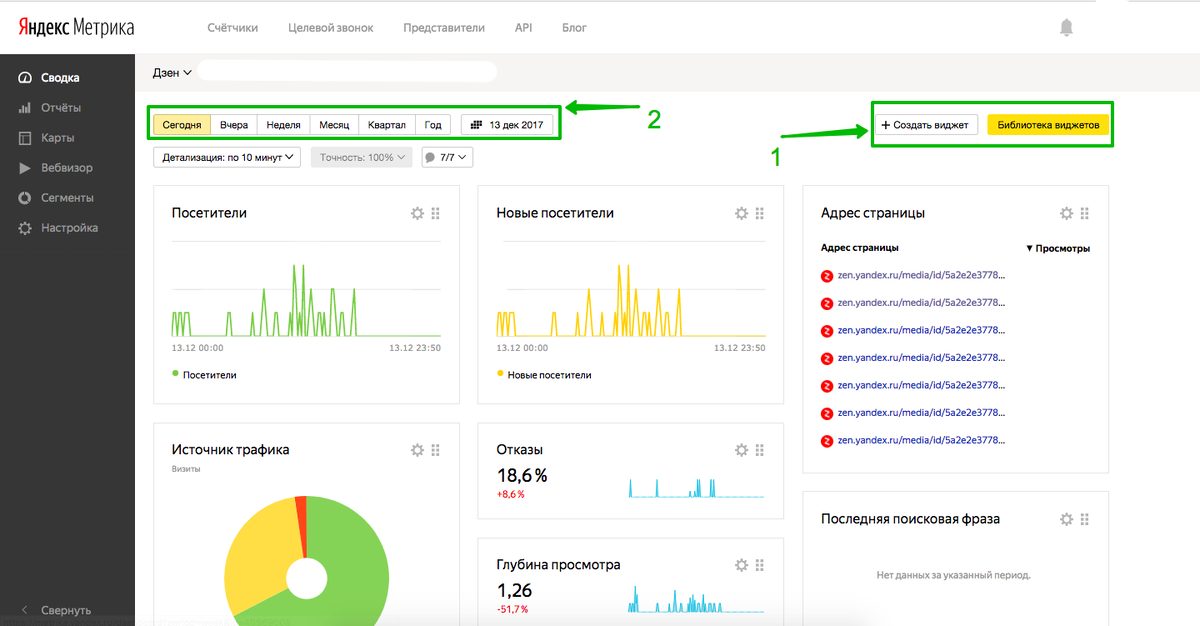Select the Год period
Viewport: 1200px width, 626px height.
click(433, 125)
